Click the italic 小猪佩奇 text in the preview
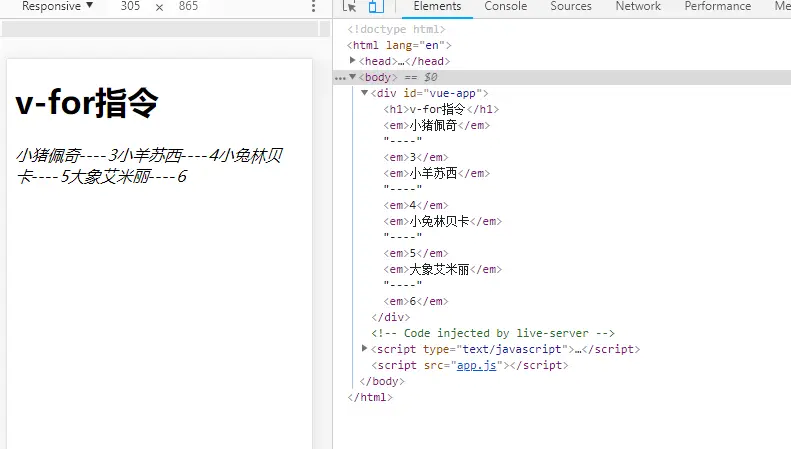 48,155
